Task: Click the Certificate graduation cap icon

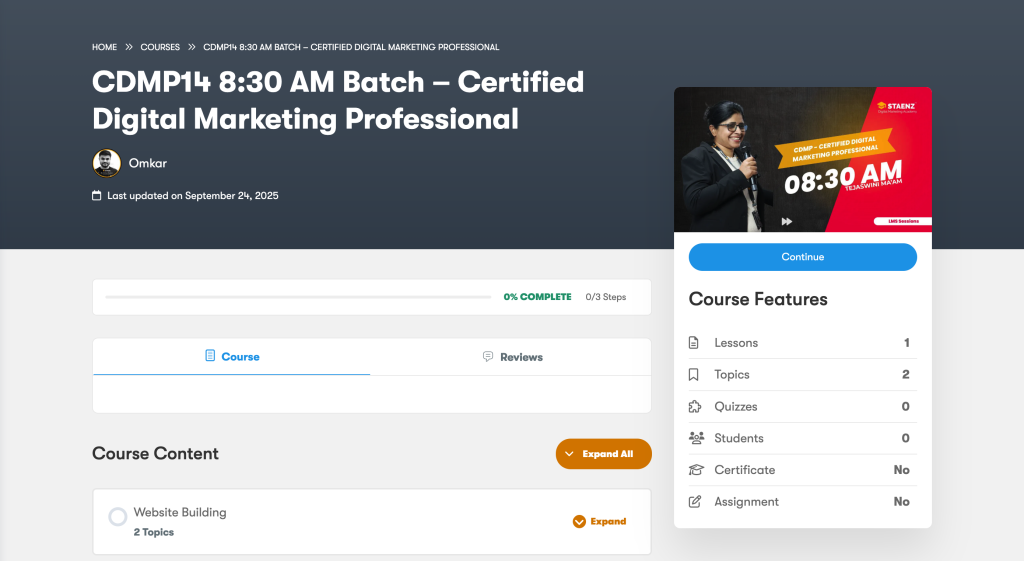Action: [x=695, y=470]
